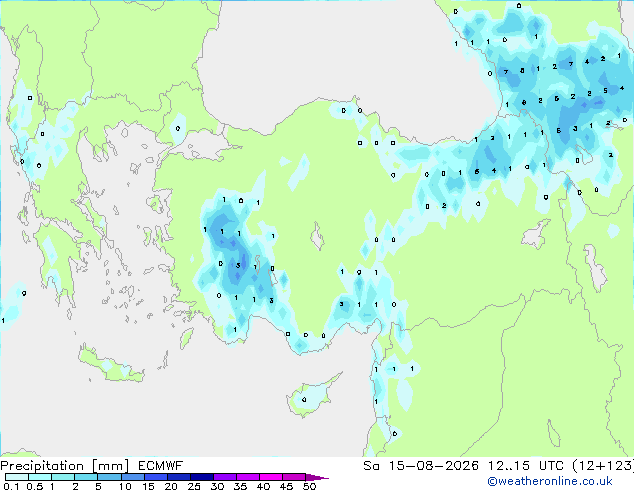Screen dimensions: 634x490
Task: Pick the 10–15 mm blue legend swatch
Action: click(133, 477)
